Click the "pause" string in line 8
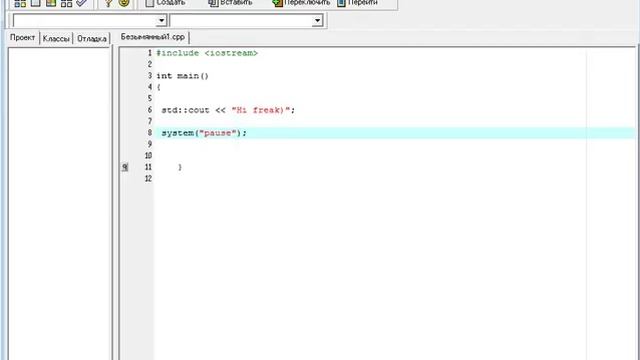The width and height of the screenshot is (640, 360). pyautogui.click(x=218, y=133)
